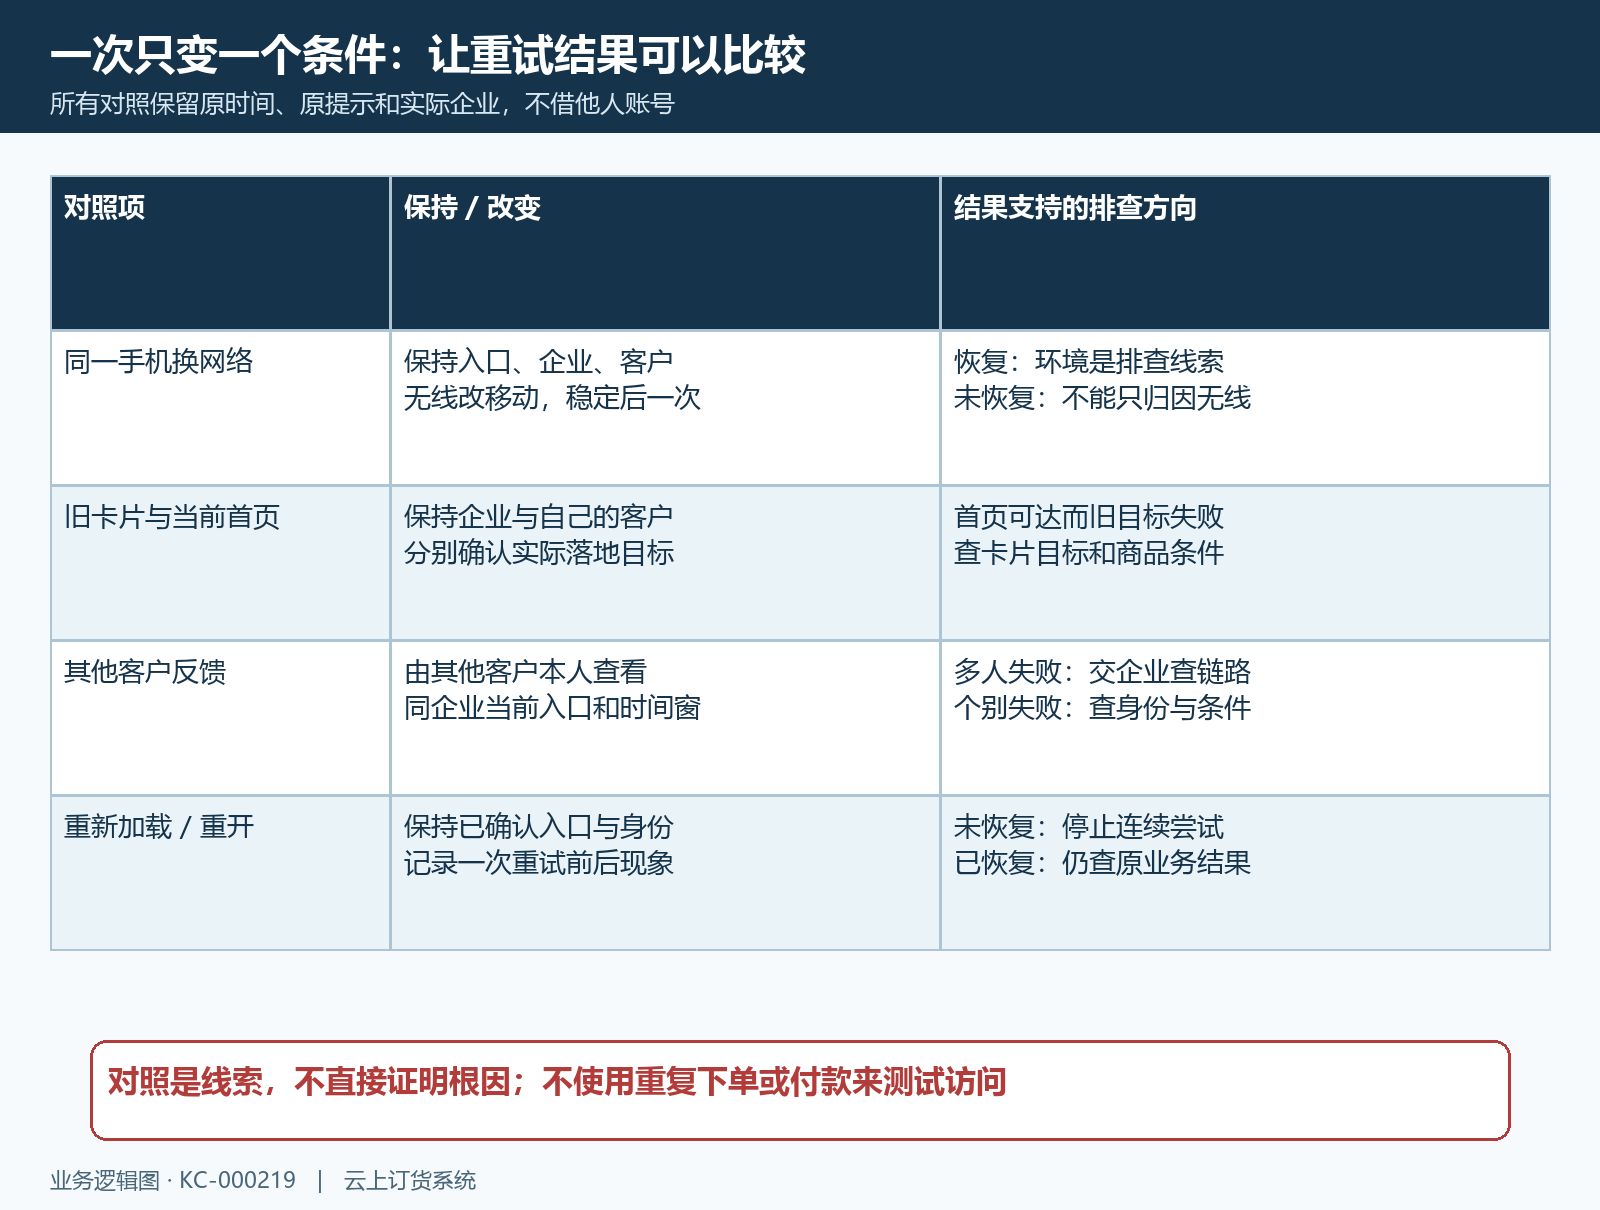Click text '由其他客户本人查看'
Image resolution: width=1600 pixels, height=1210 pixels.
(x=525, y=672)
